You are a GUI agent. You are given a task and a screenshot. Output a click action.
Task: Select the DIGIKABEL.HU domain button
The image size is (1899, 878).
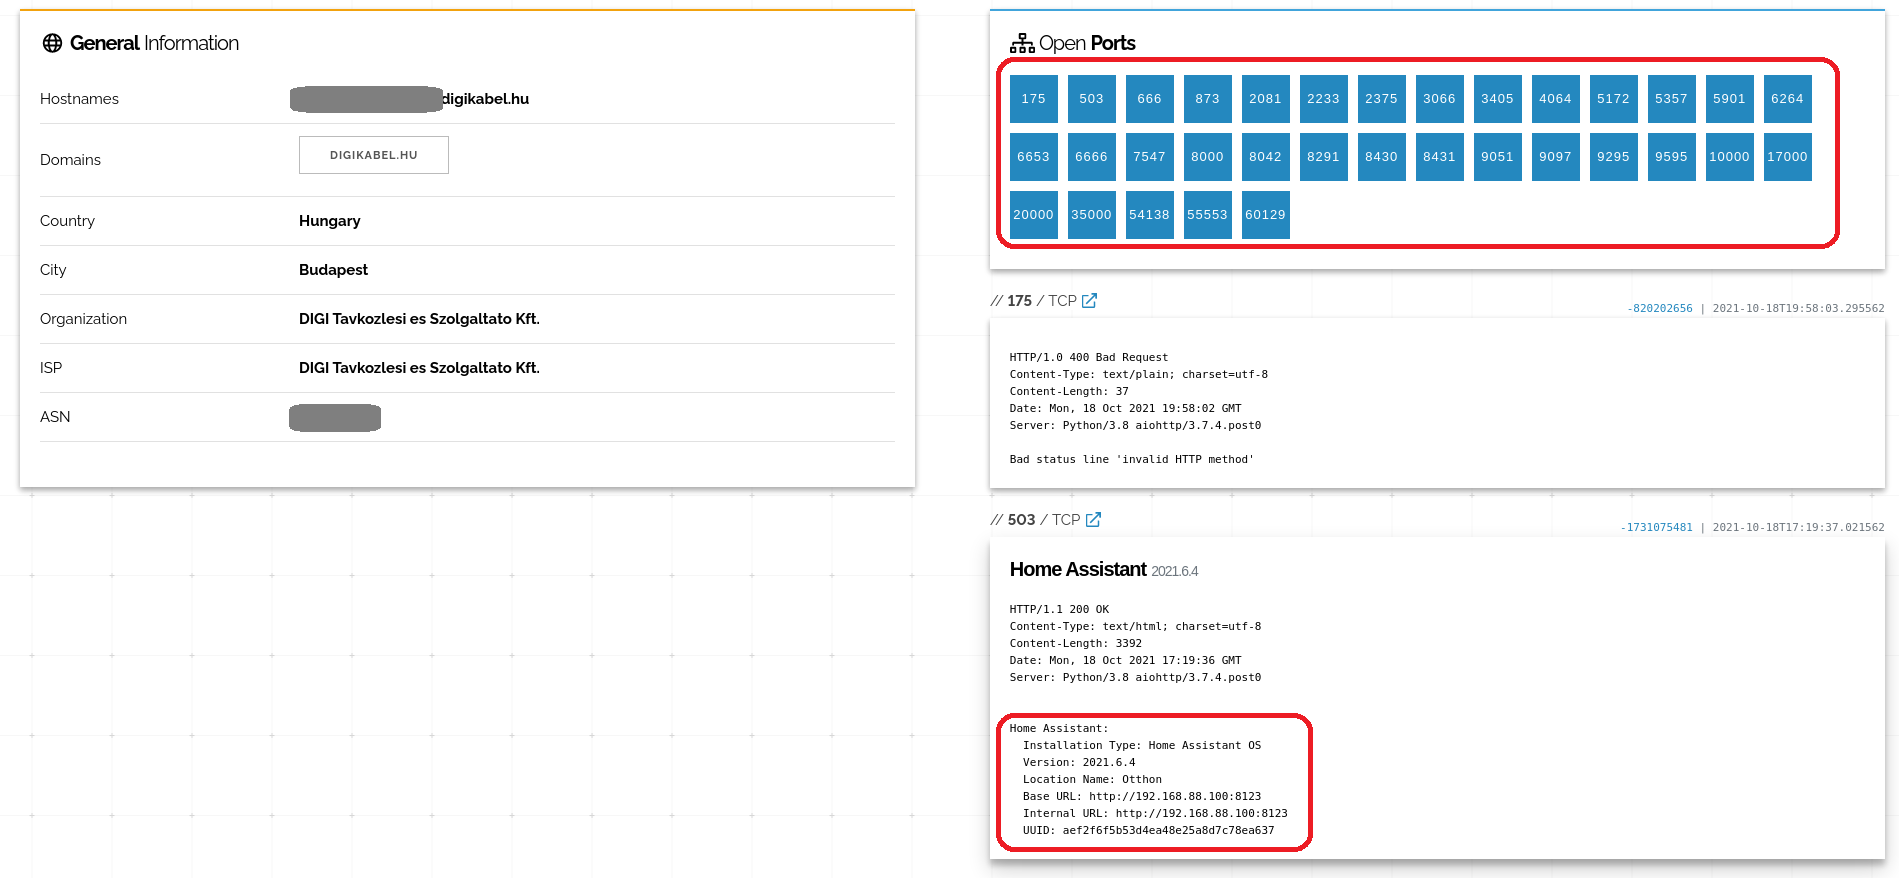pos(374,155)
